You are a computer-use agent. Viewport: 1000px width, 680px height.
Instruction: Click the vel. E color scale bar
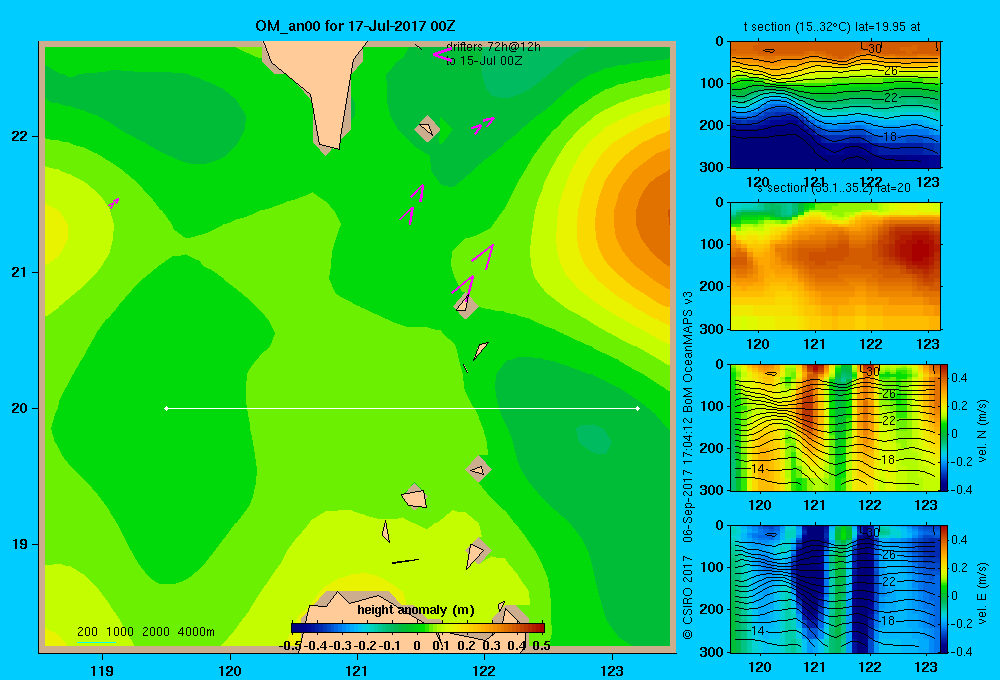(x=944, y=589)
